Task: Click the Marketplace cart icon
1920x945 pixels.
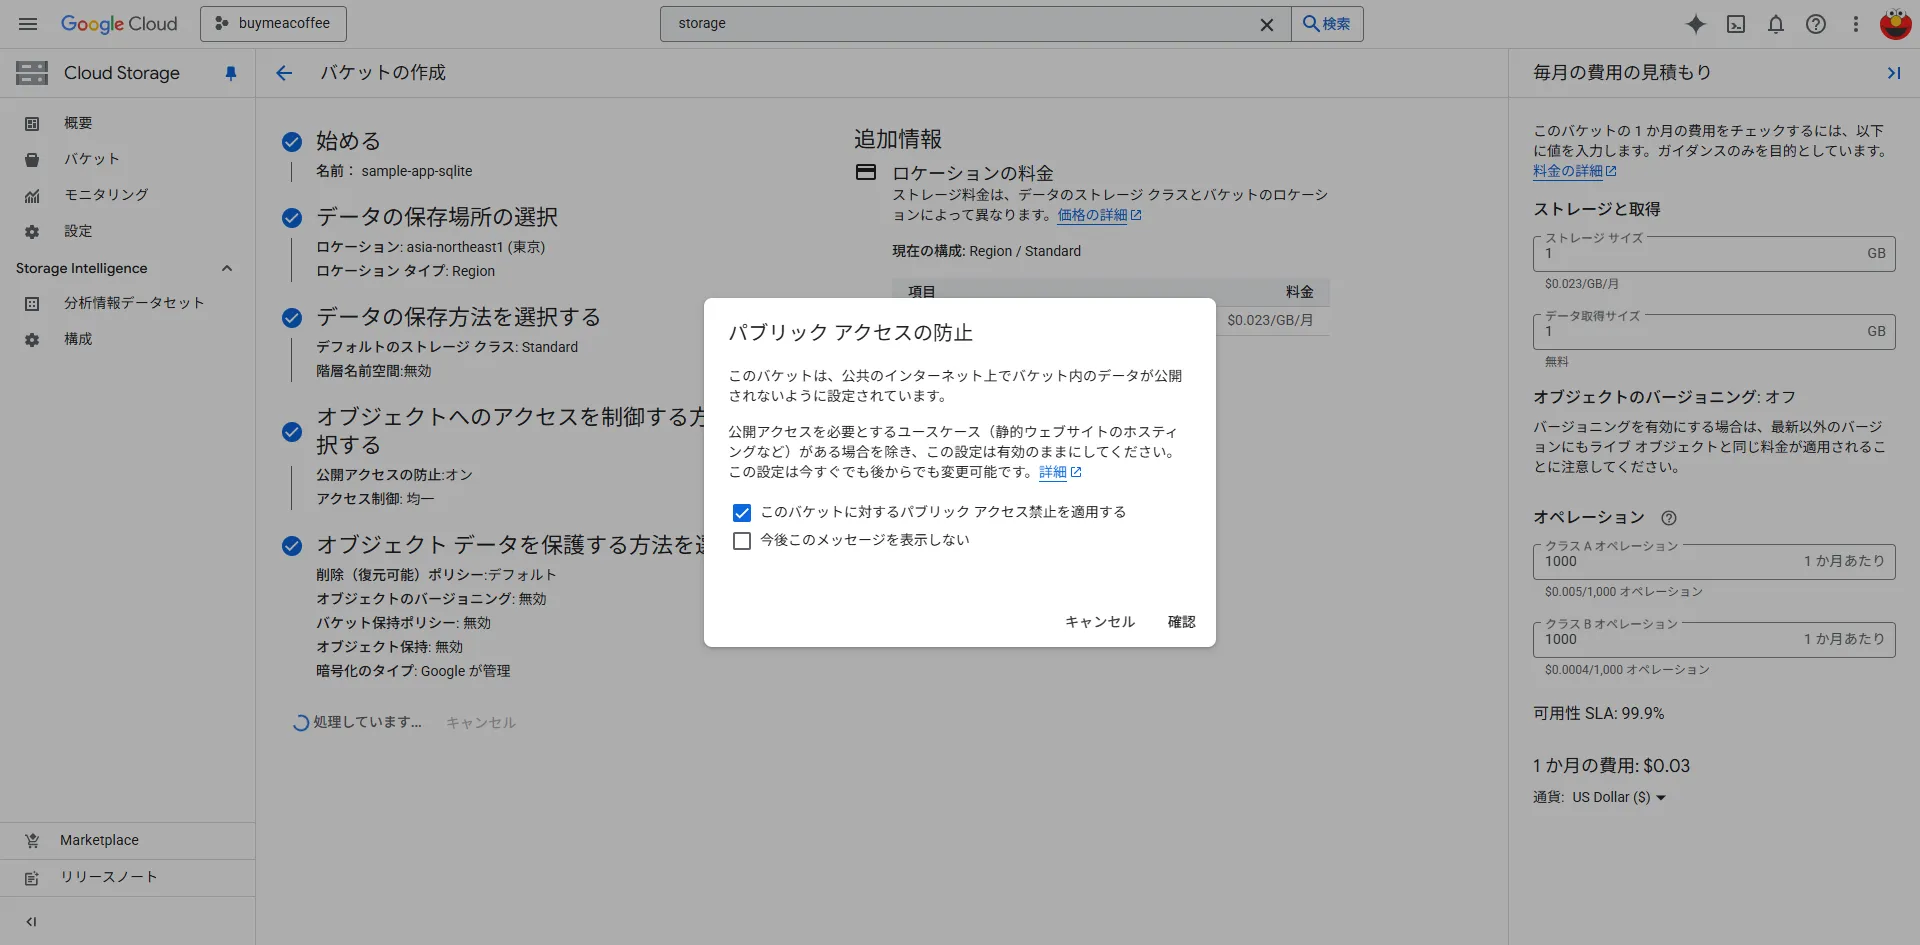Action: pos(32,841)
